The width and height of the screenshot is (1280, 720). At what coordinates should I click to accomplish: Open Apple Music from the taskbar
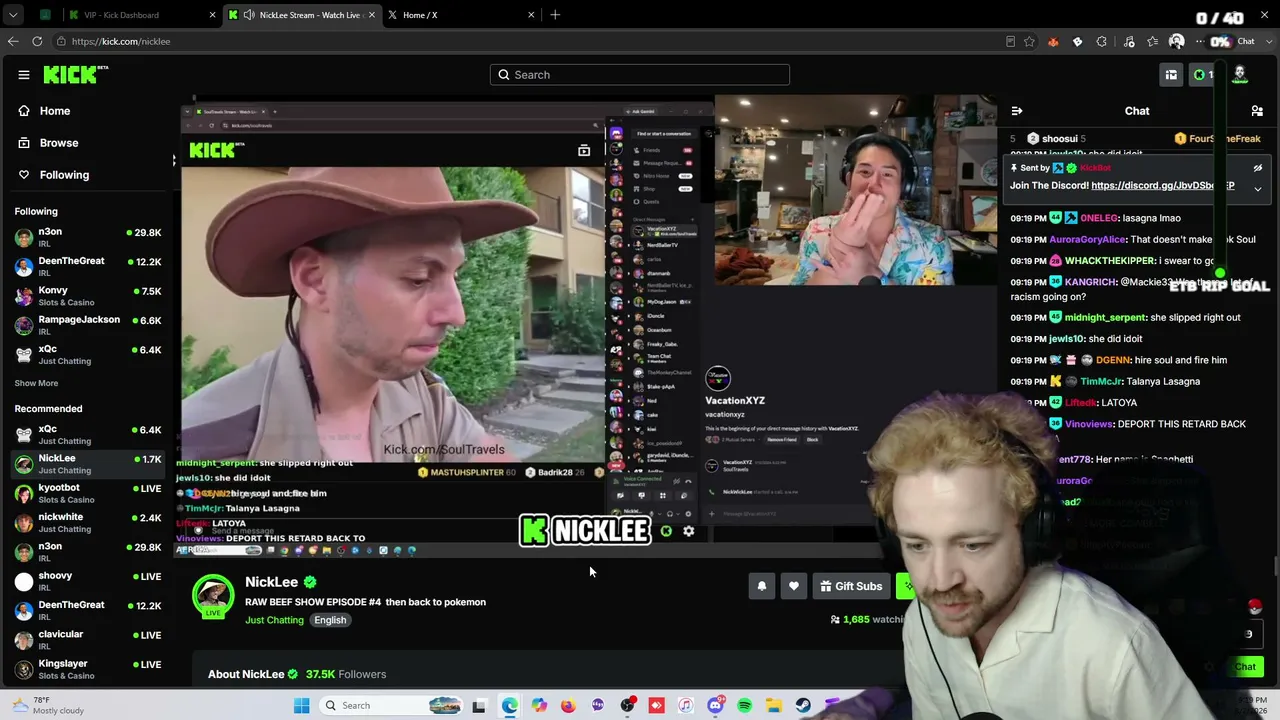click(686, 706)
